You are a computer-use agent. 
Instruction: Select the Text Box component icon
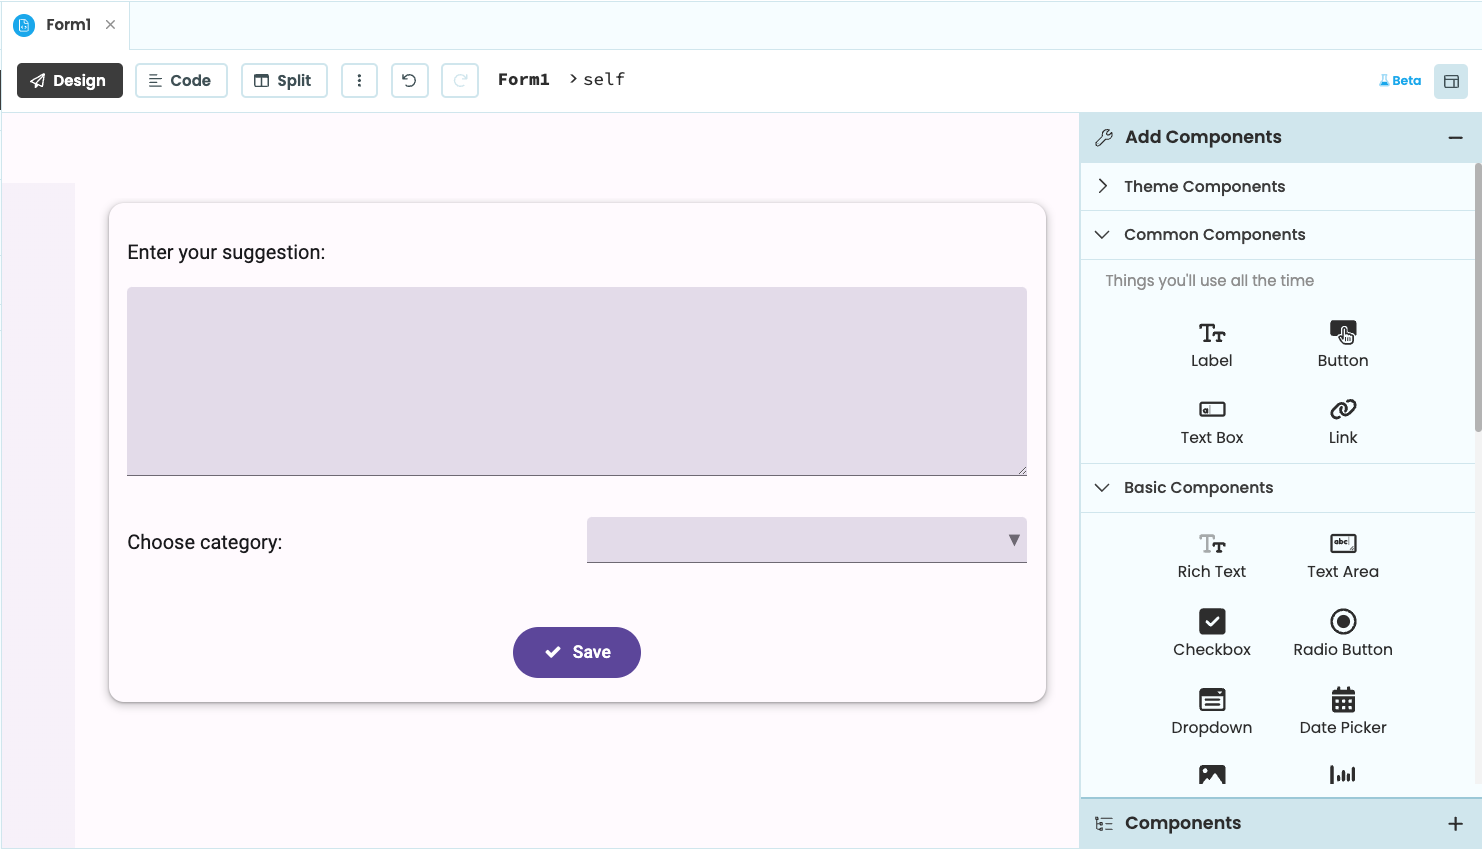coord(1211,410)
